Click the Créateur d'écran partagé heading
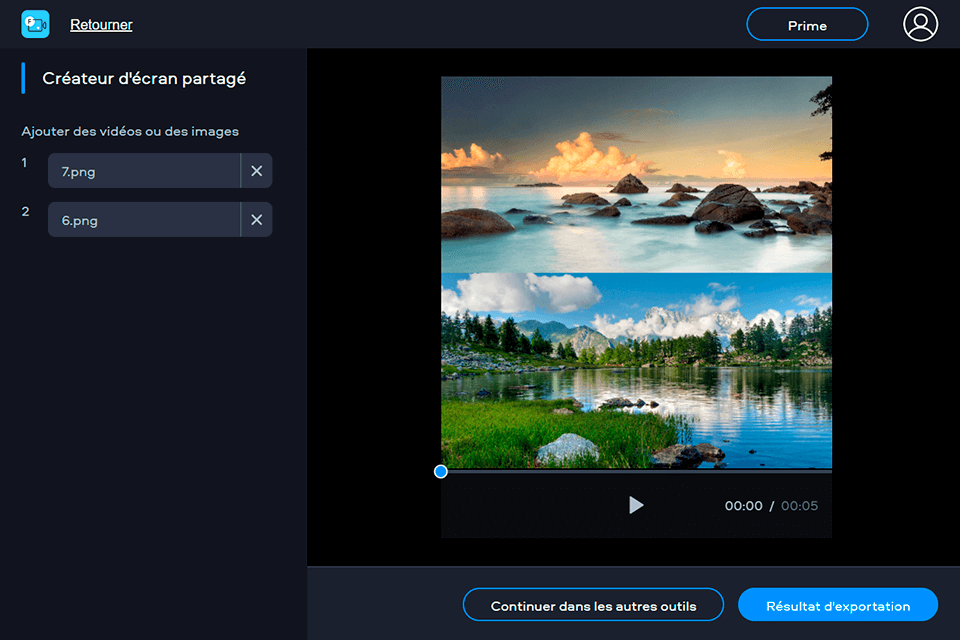 (144, 78)
